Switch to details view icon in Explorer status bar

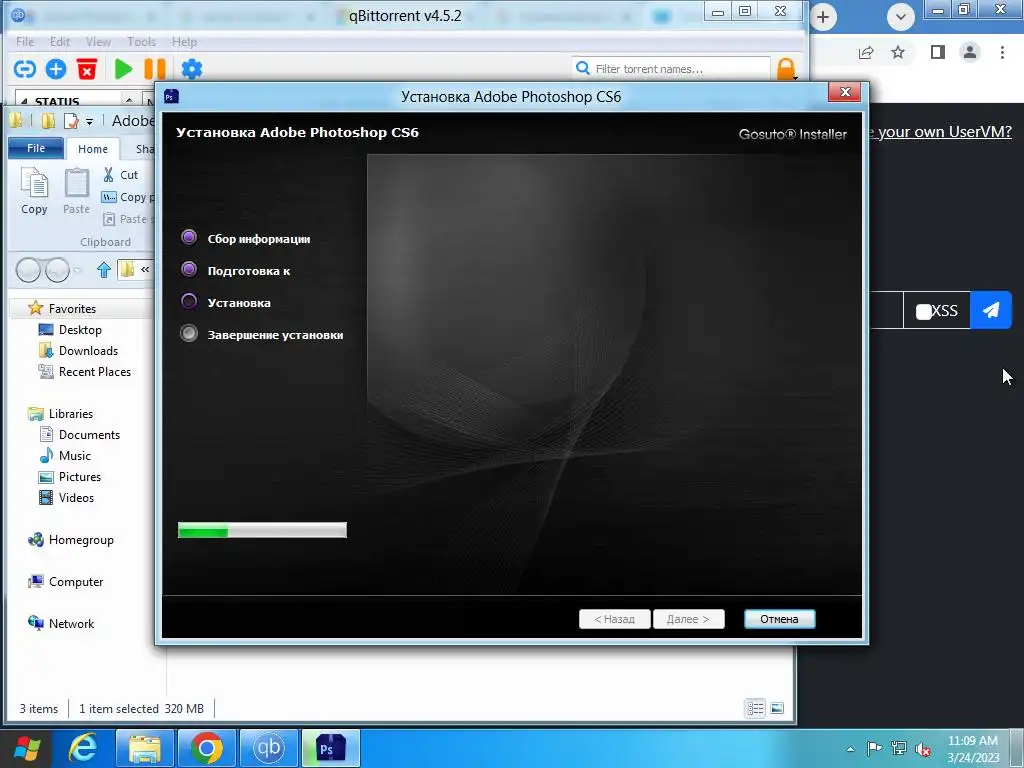click(x=756, y=708)
